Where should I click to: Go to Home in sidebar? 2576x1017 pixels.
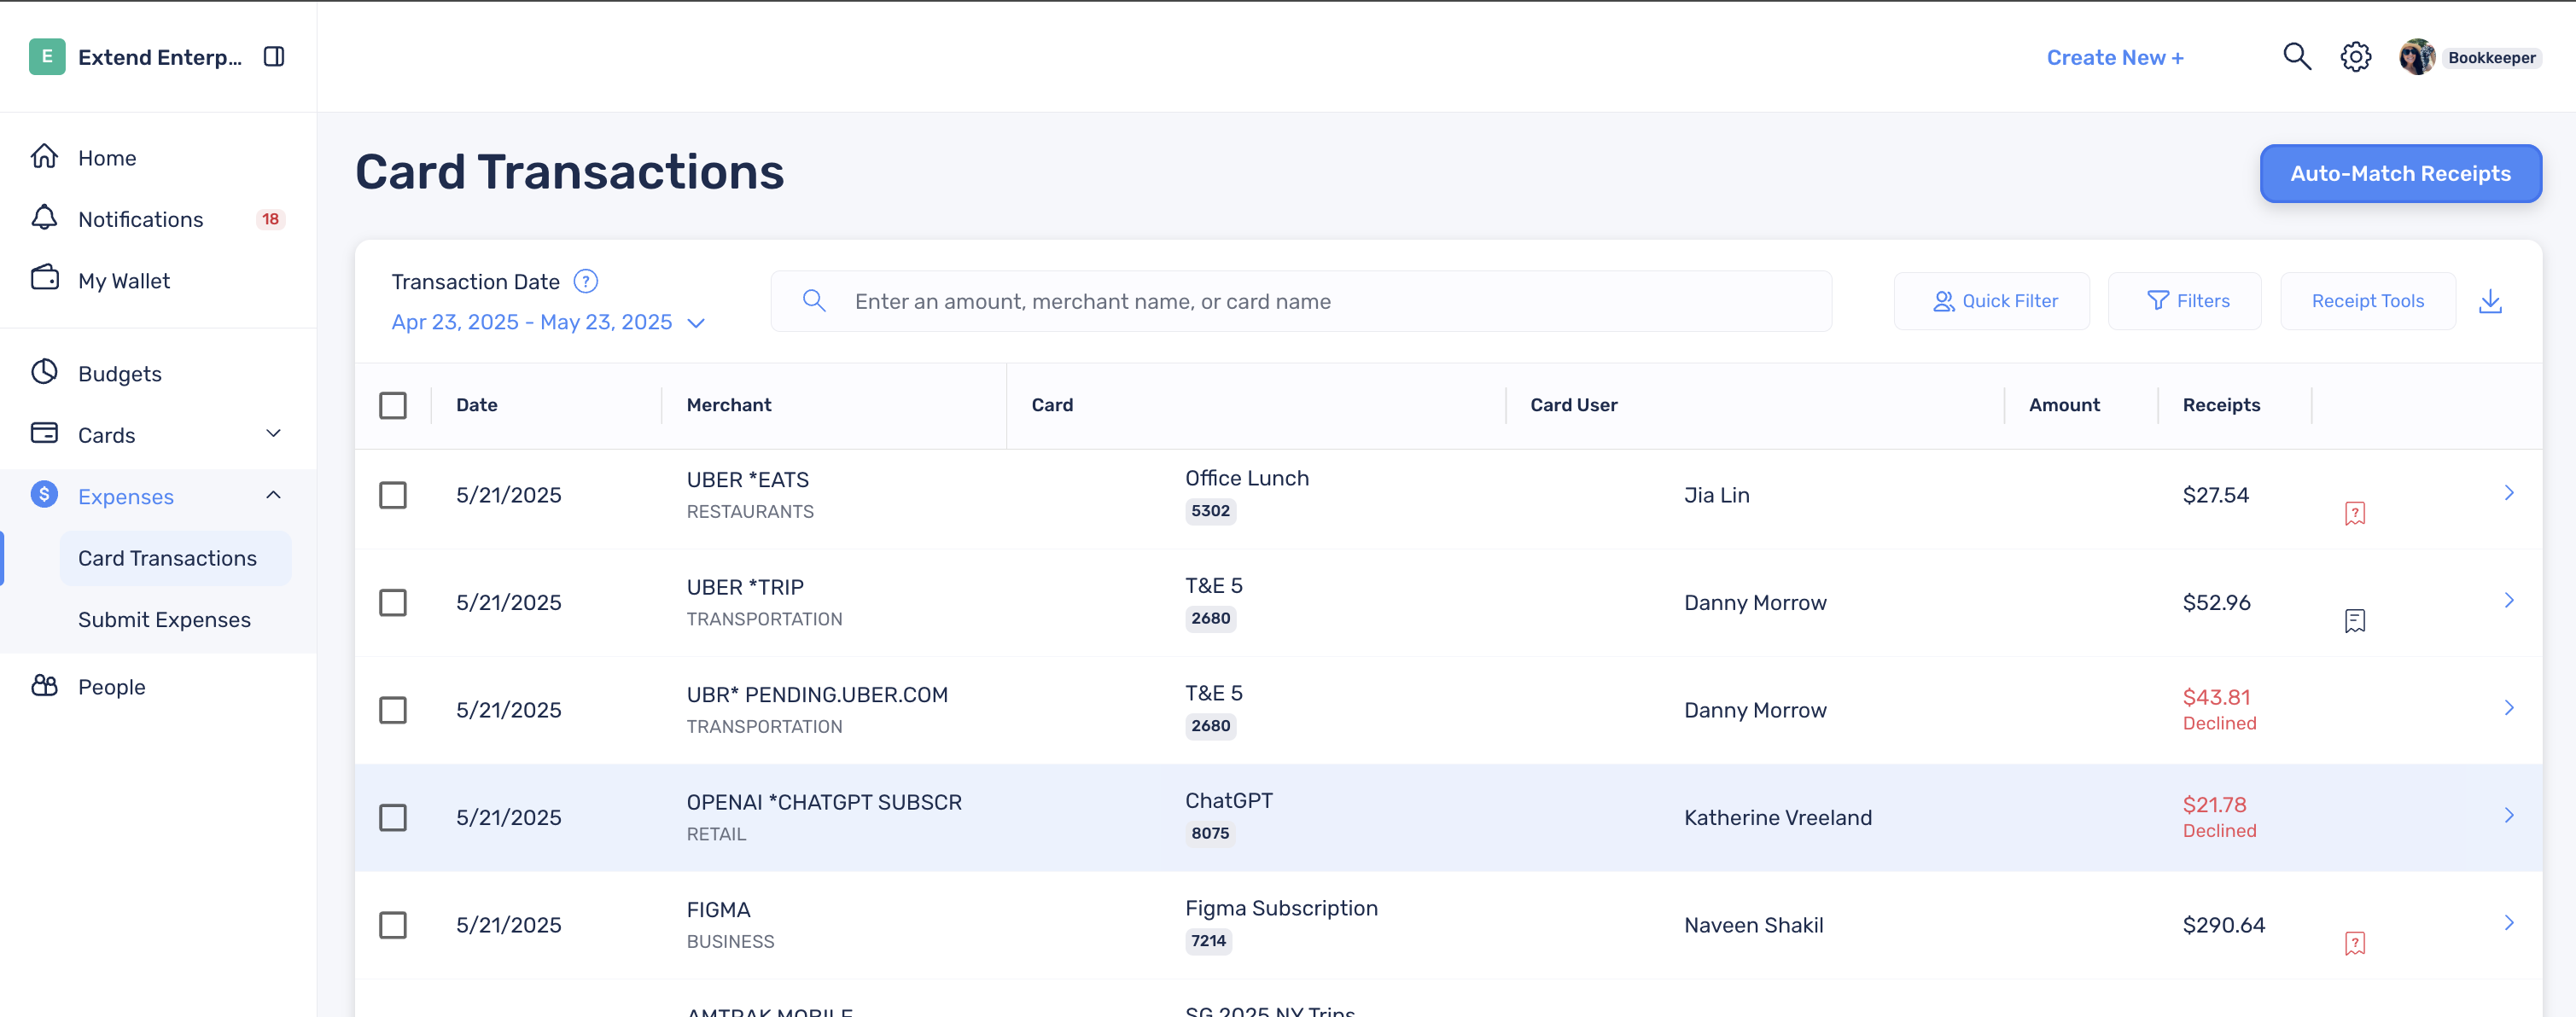click(x=107, y=158)
